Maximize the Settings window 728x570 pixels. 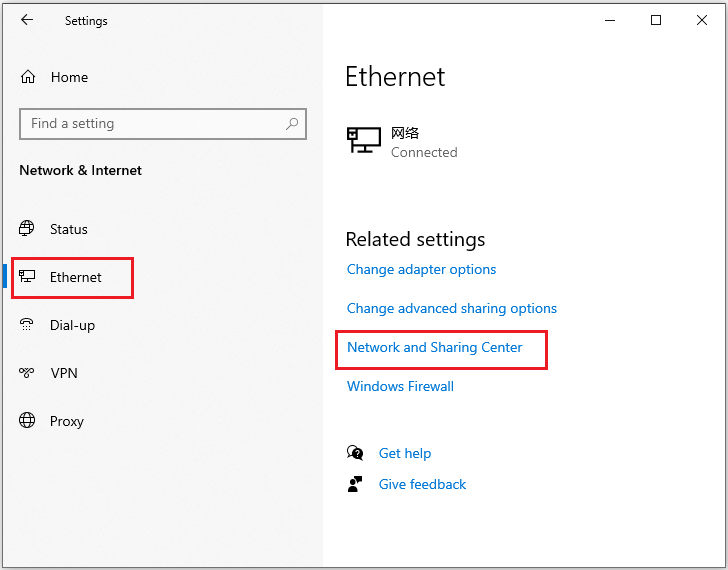click(x=656, y=20)
